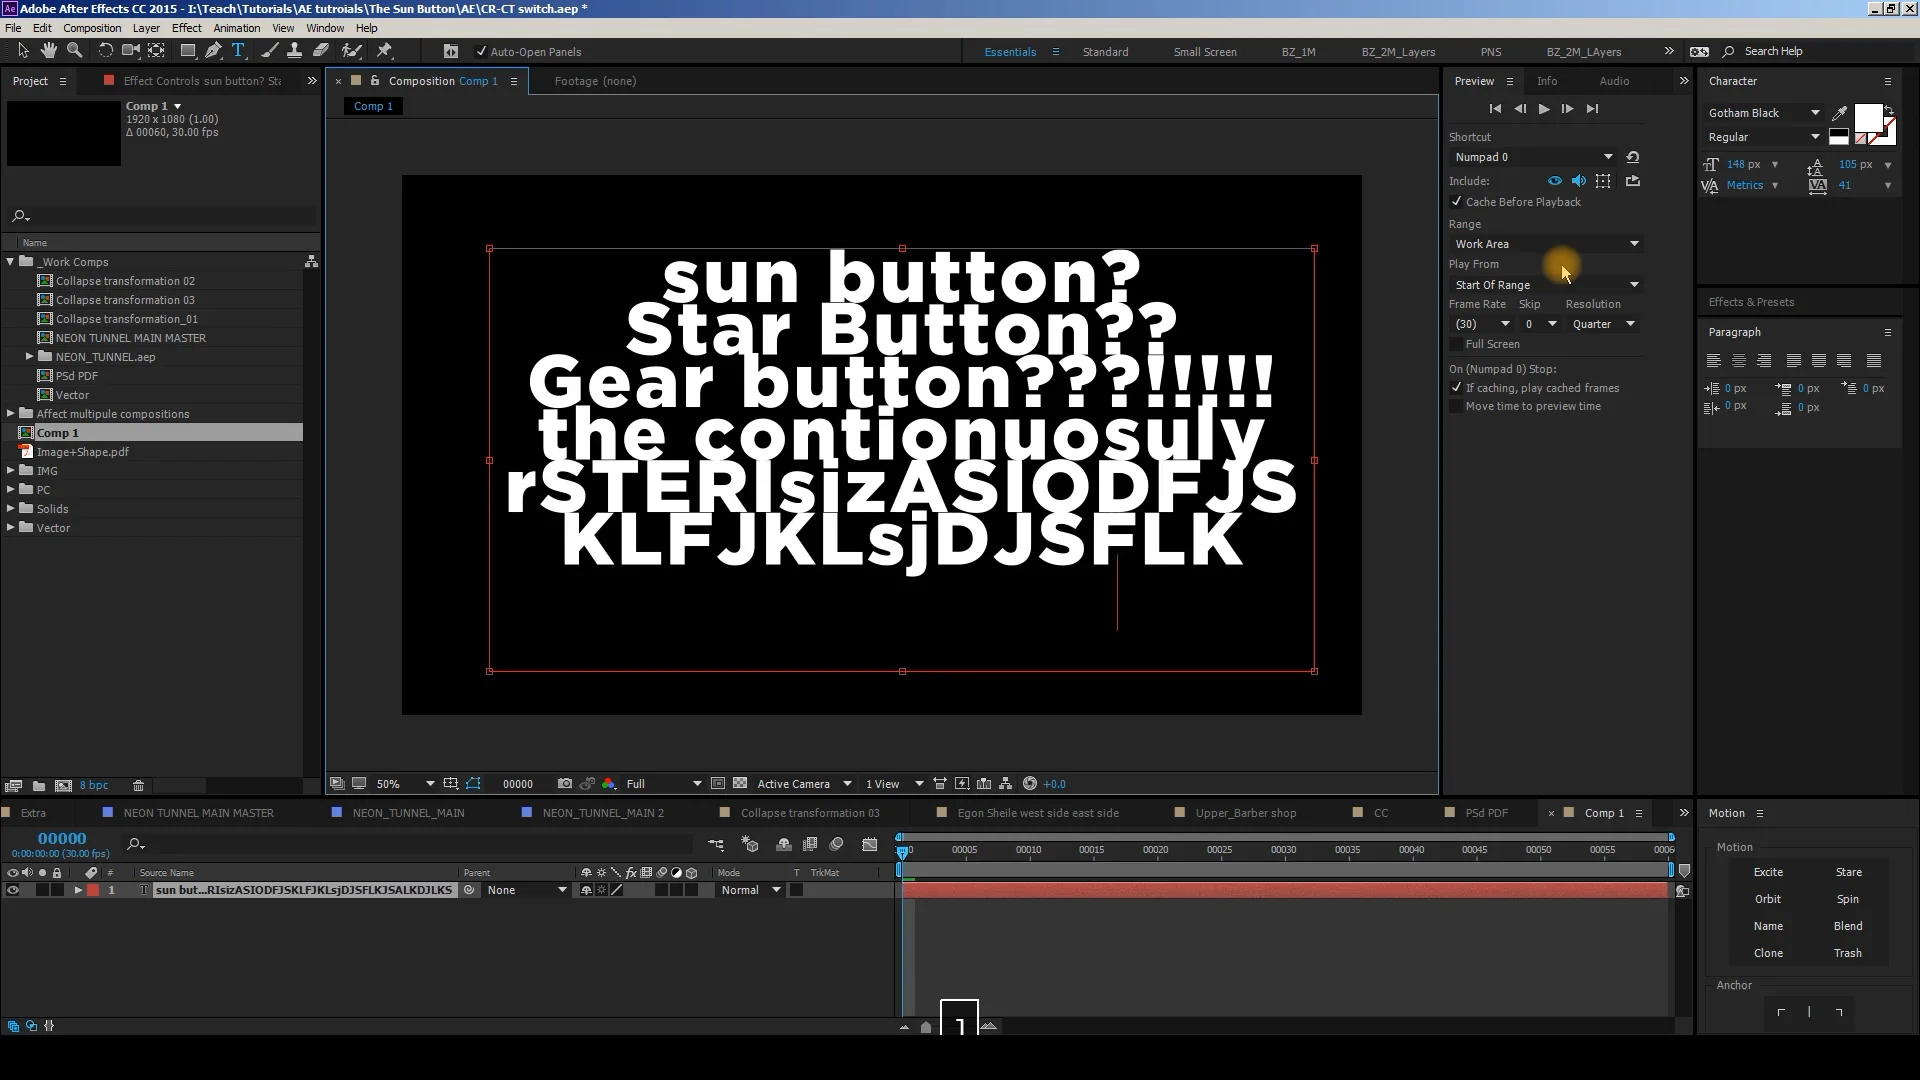Open the Animation menu
Image resolution: width=1920 pixels, height=1080 pixels.
[236, 28]
